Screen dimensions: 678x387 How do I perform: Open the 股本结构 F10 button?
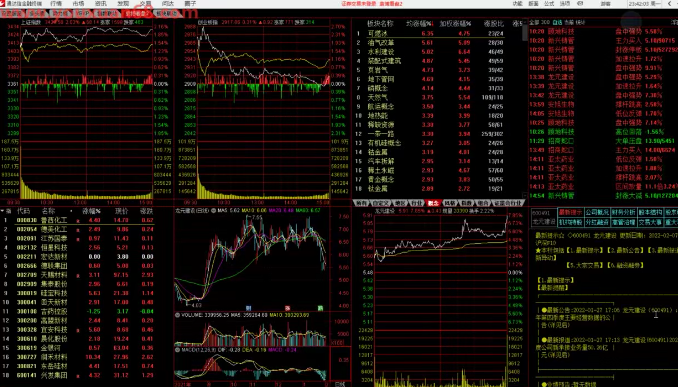click(650, 212)
